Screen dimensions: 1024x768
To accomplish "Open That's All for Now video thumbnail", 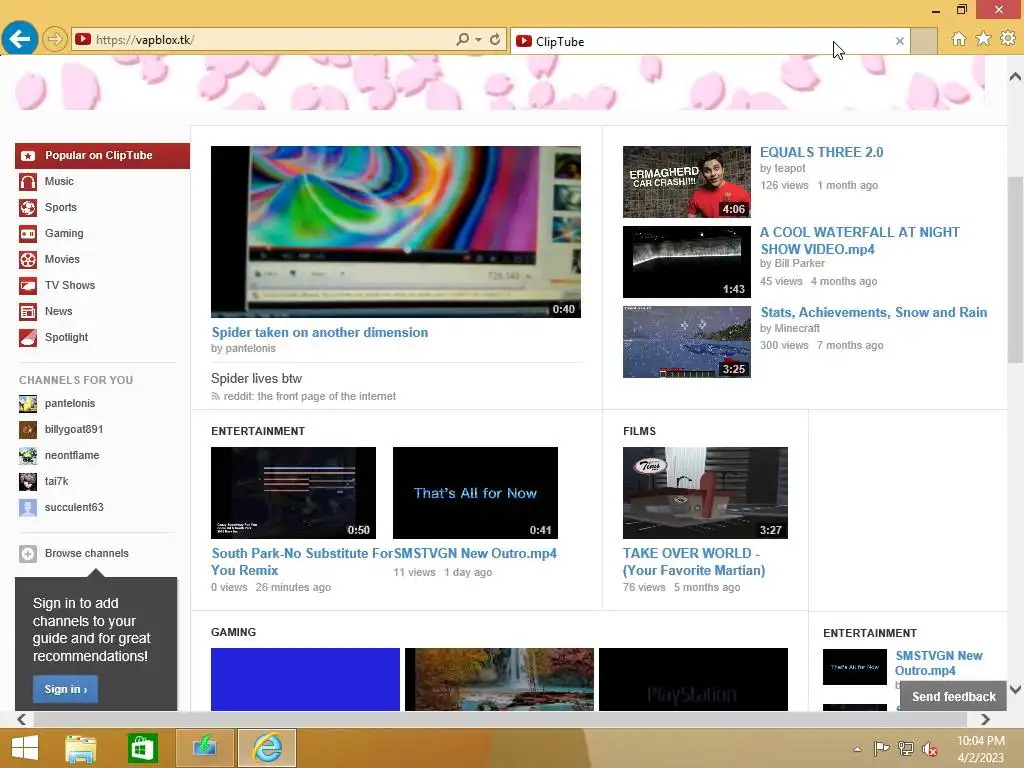I will coord(475,493).
